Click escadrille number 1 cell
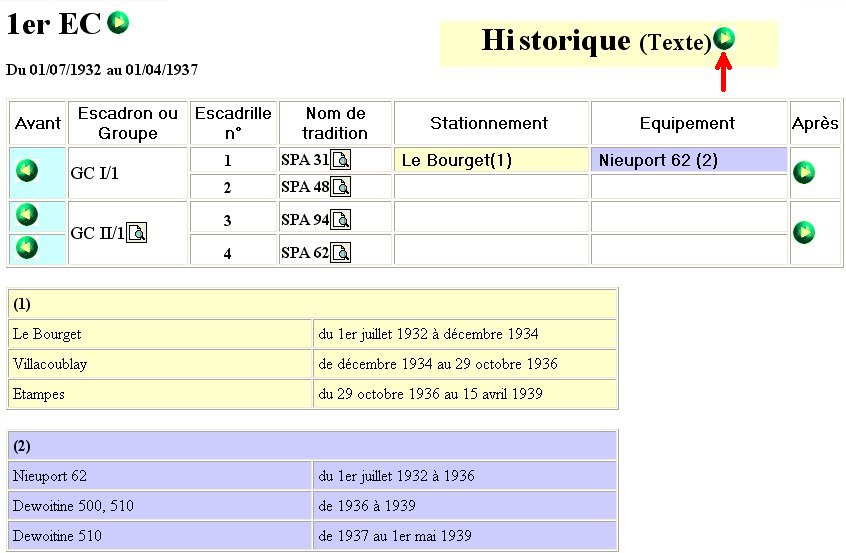Screen dimensions: 846x553 tap(233, 160)
